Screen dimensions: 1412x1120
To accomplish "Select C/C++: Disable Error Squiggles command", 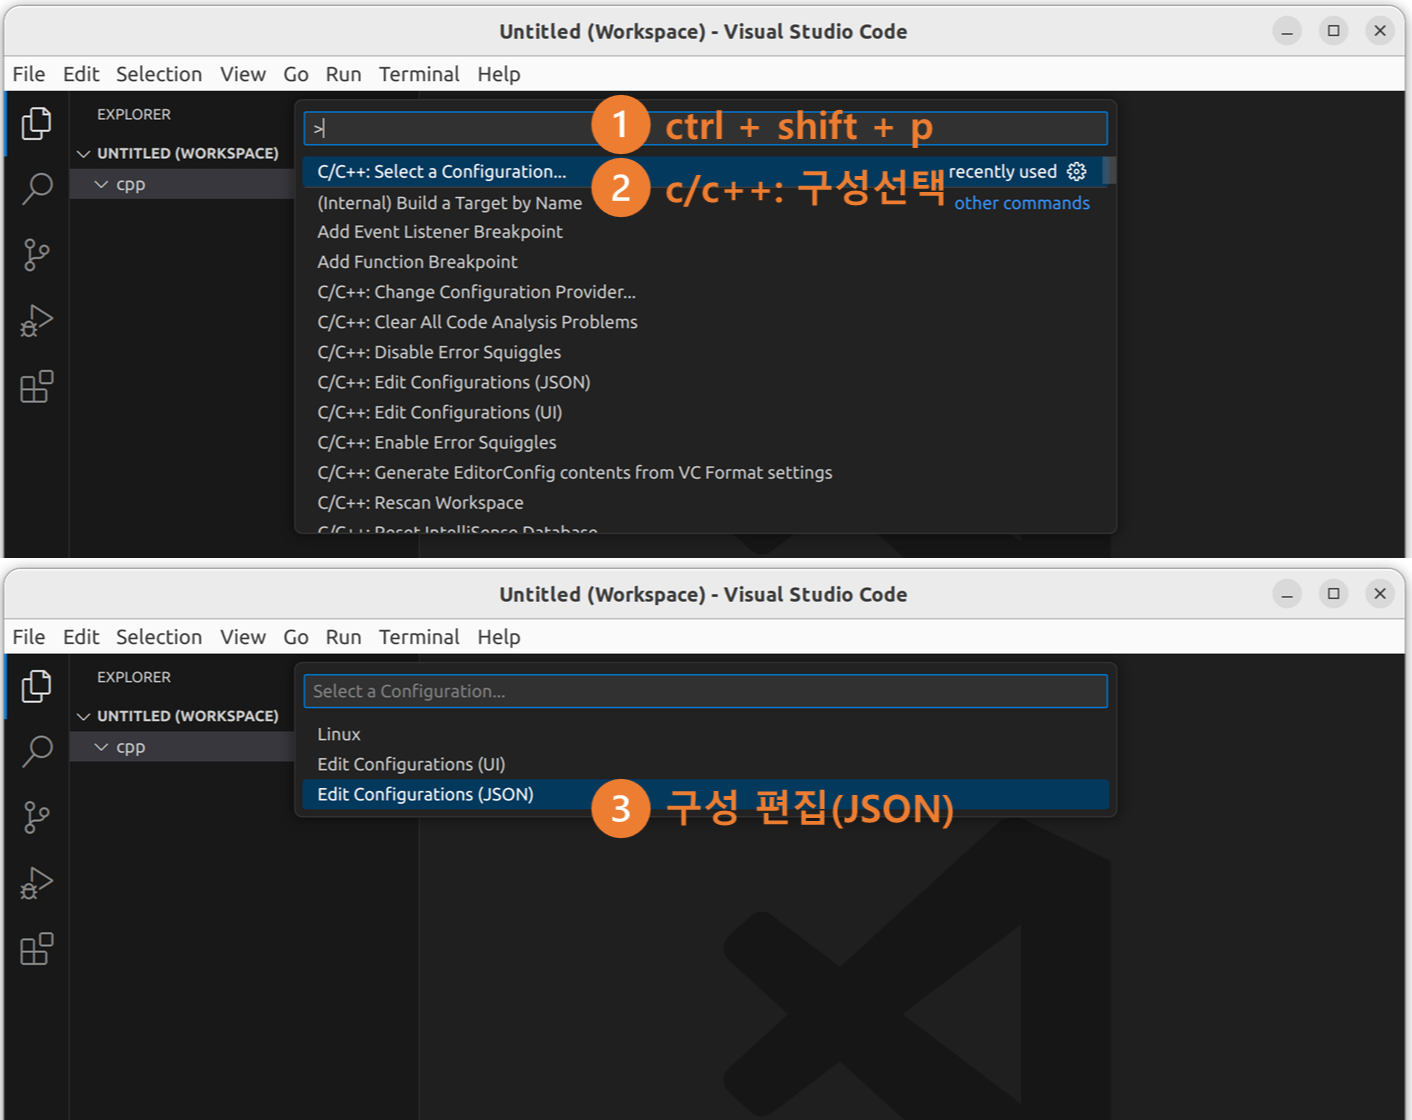I will pos(705,352).
